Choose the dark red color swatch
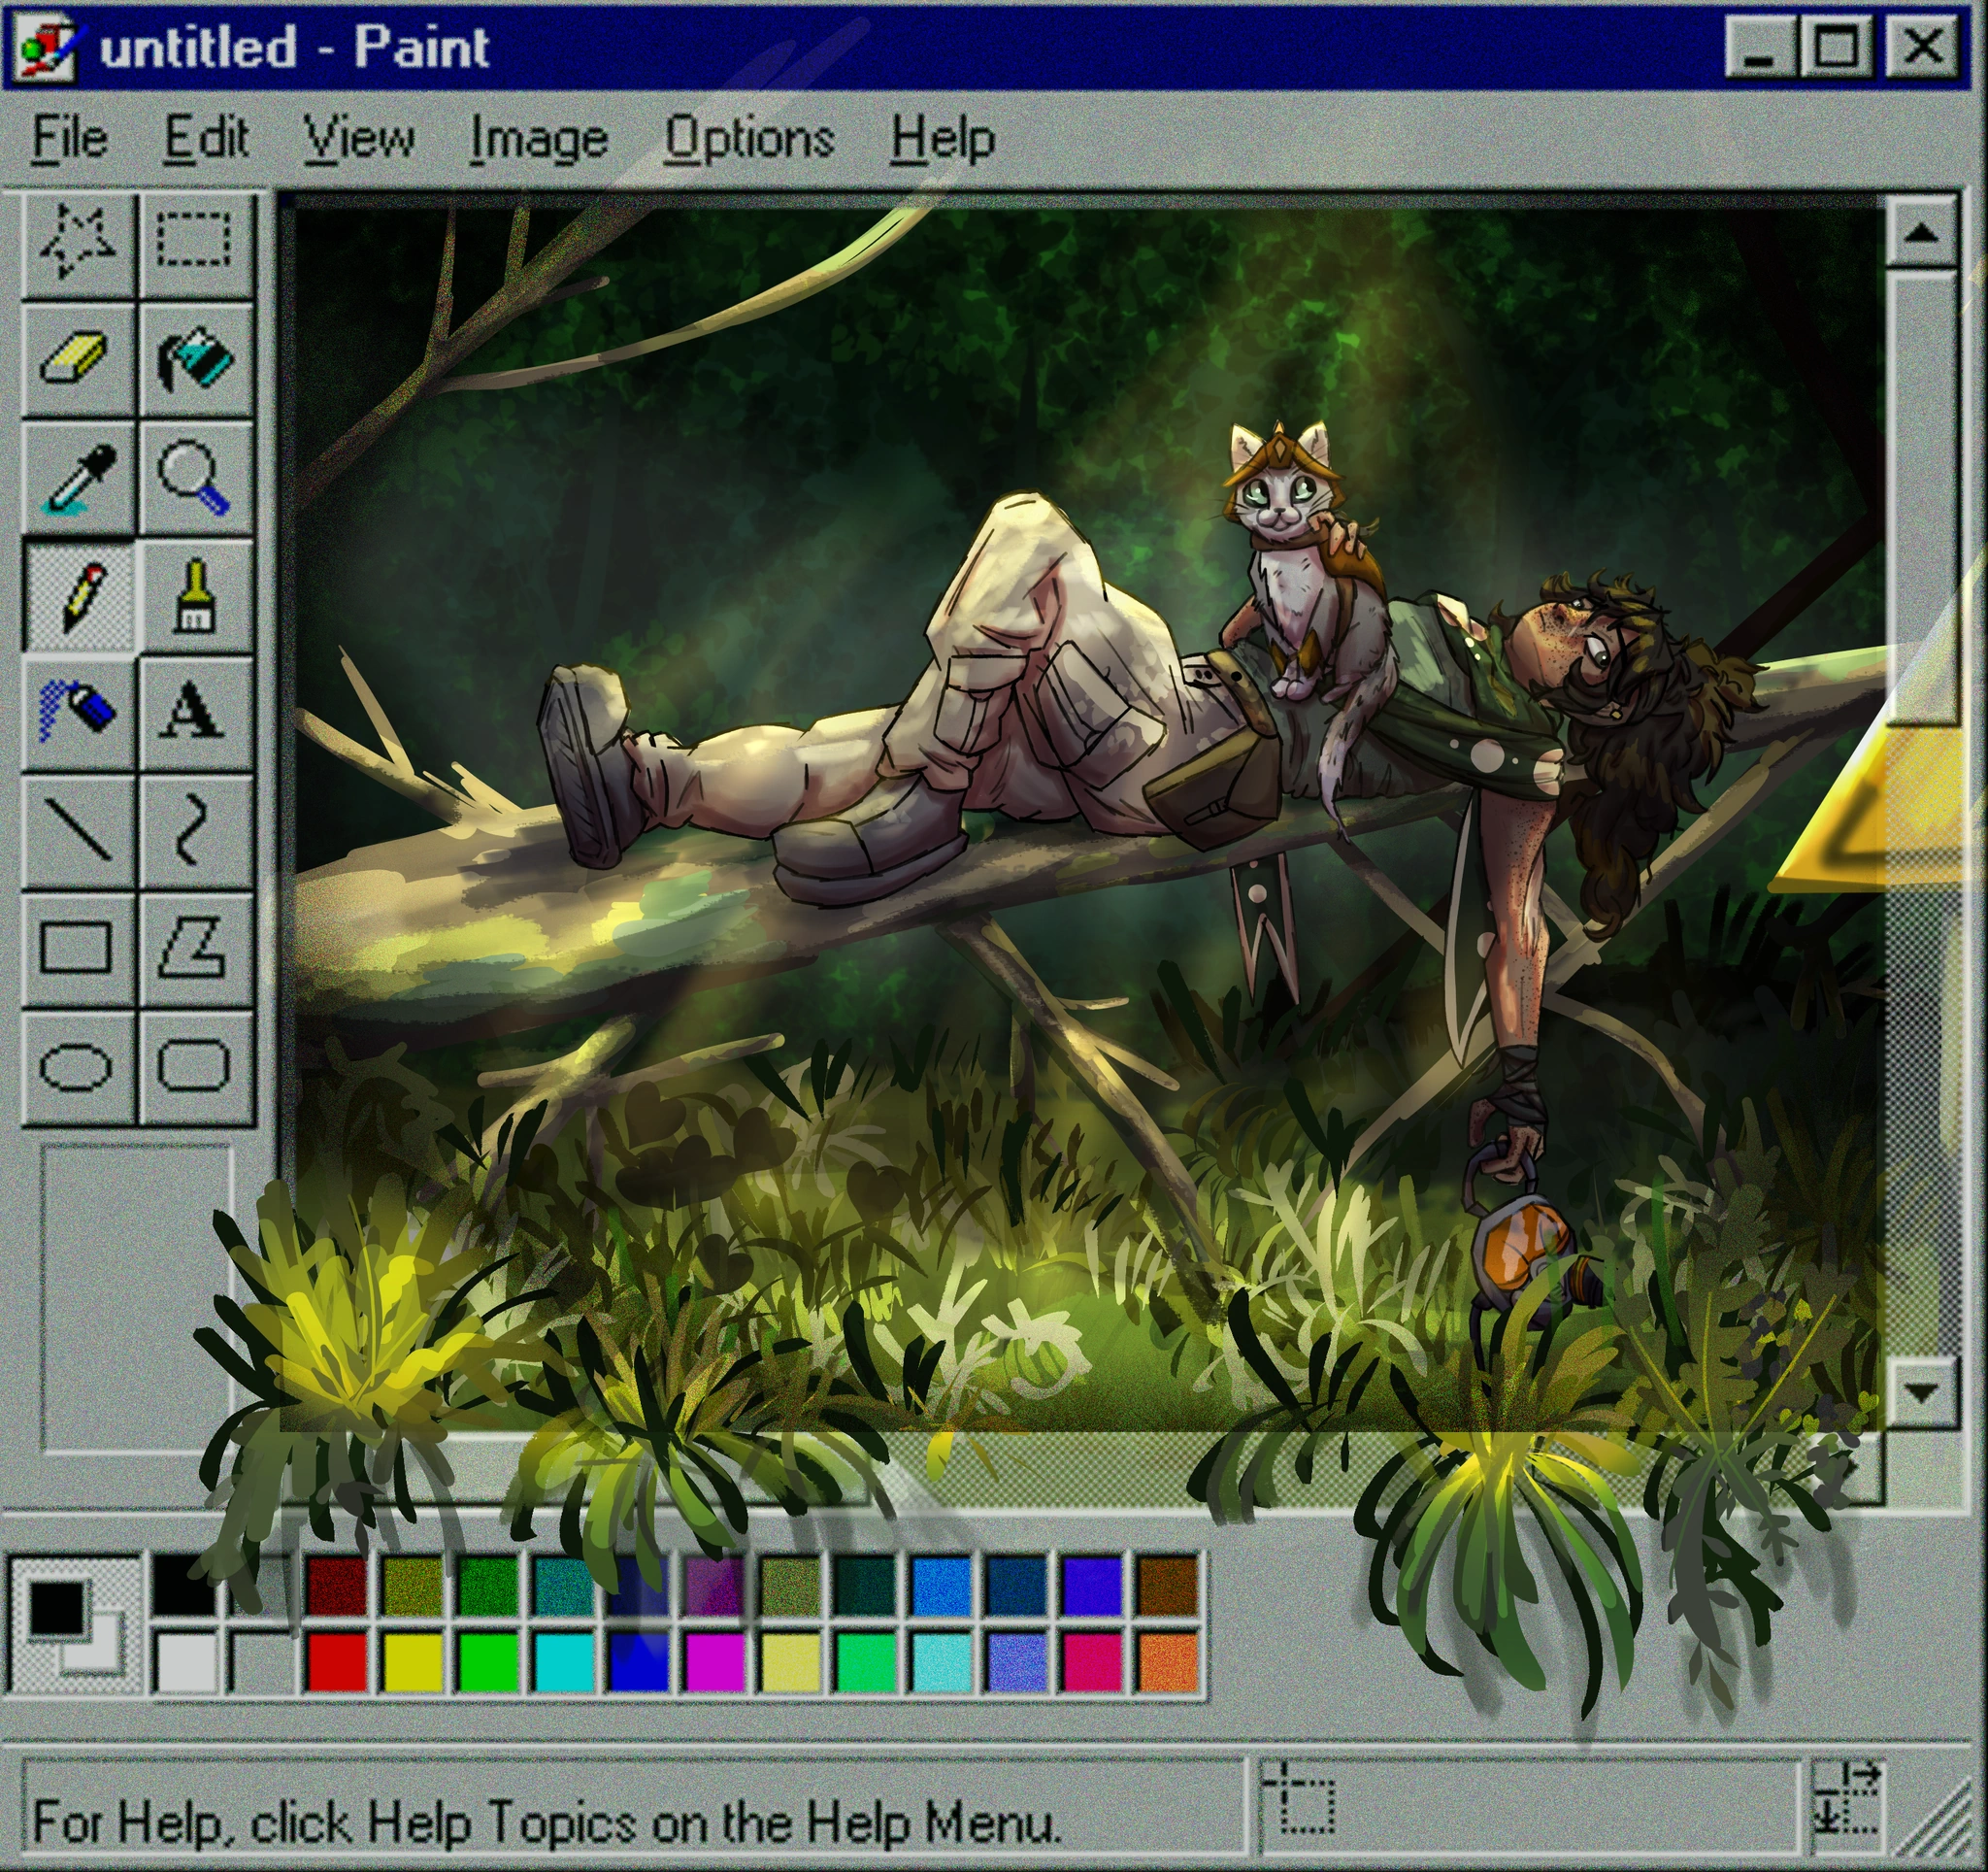The image size is (1988, 1872). (x=337, y=1586)
